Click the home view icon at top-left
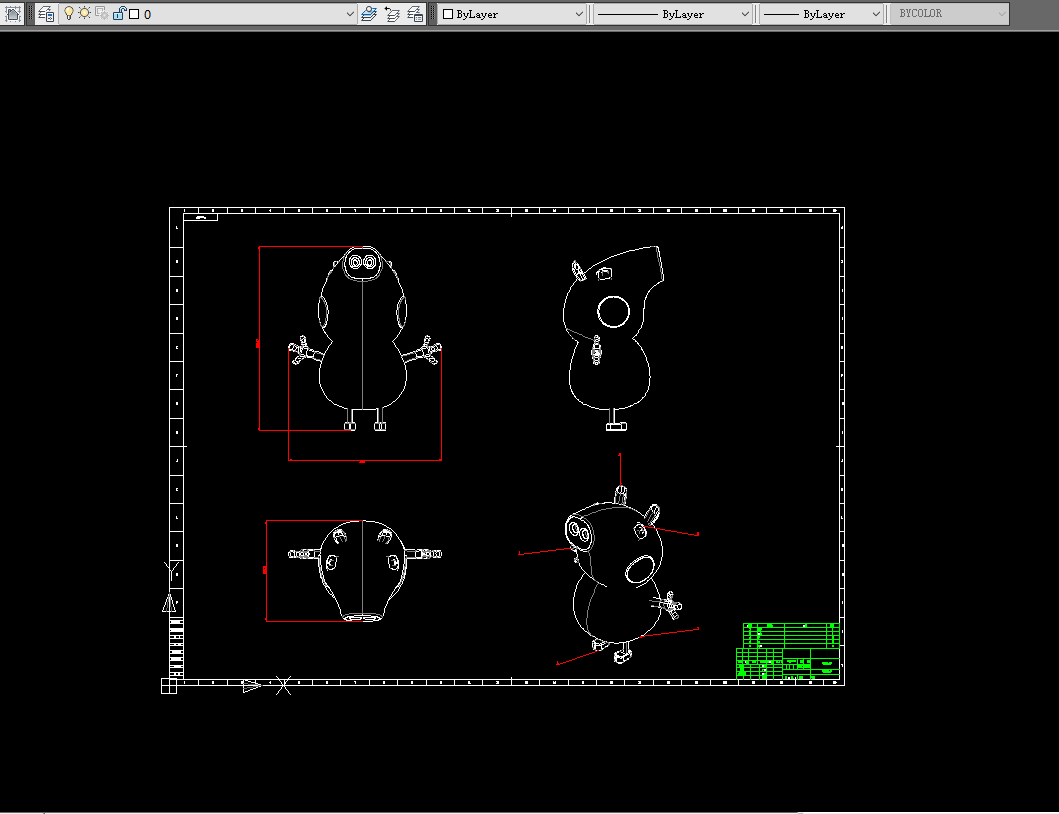Screen dimensions: 1059x814 pos(12,14)
